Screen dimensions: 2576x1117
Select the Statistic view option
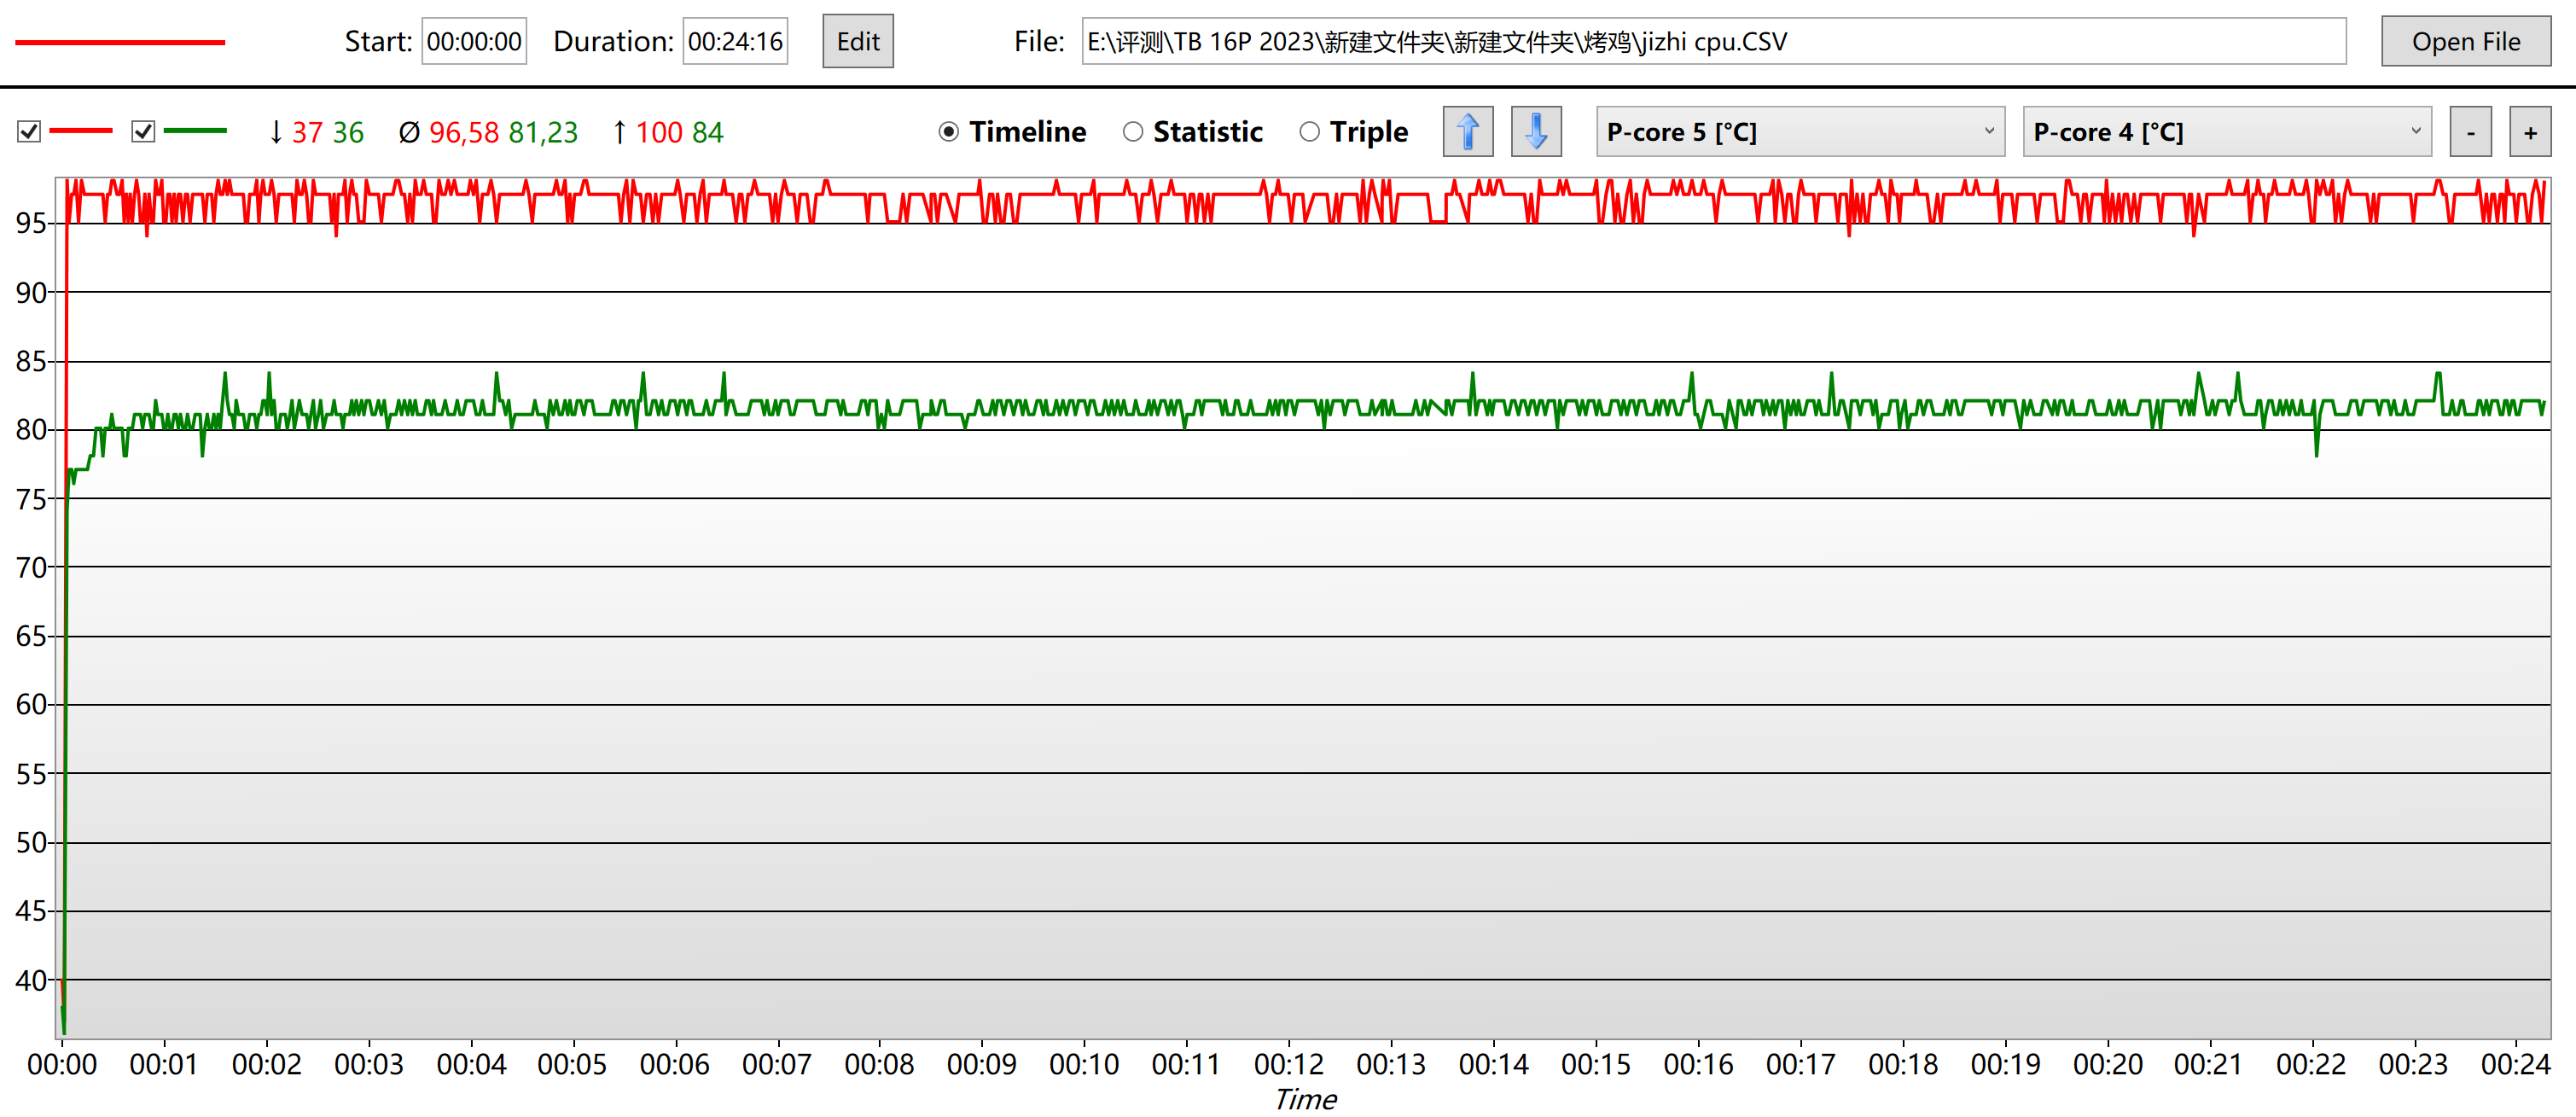click(x=1133, y=132)
